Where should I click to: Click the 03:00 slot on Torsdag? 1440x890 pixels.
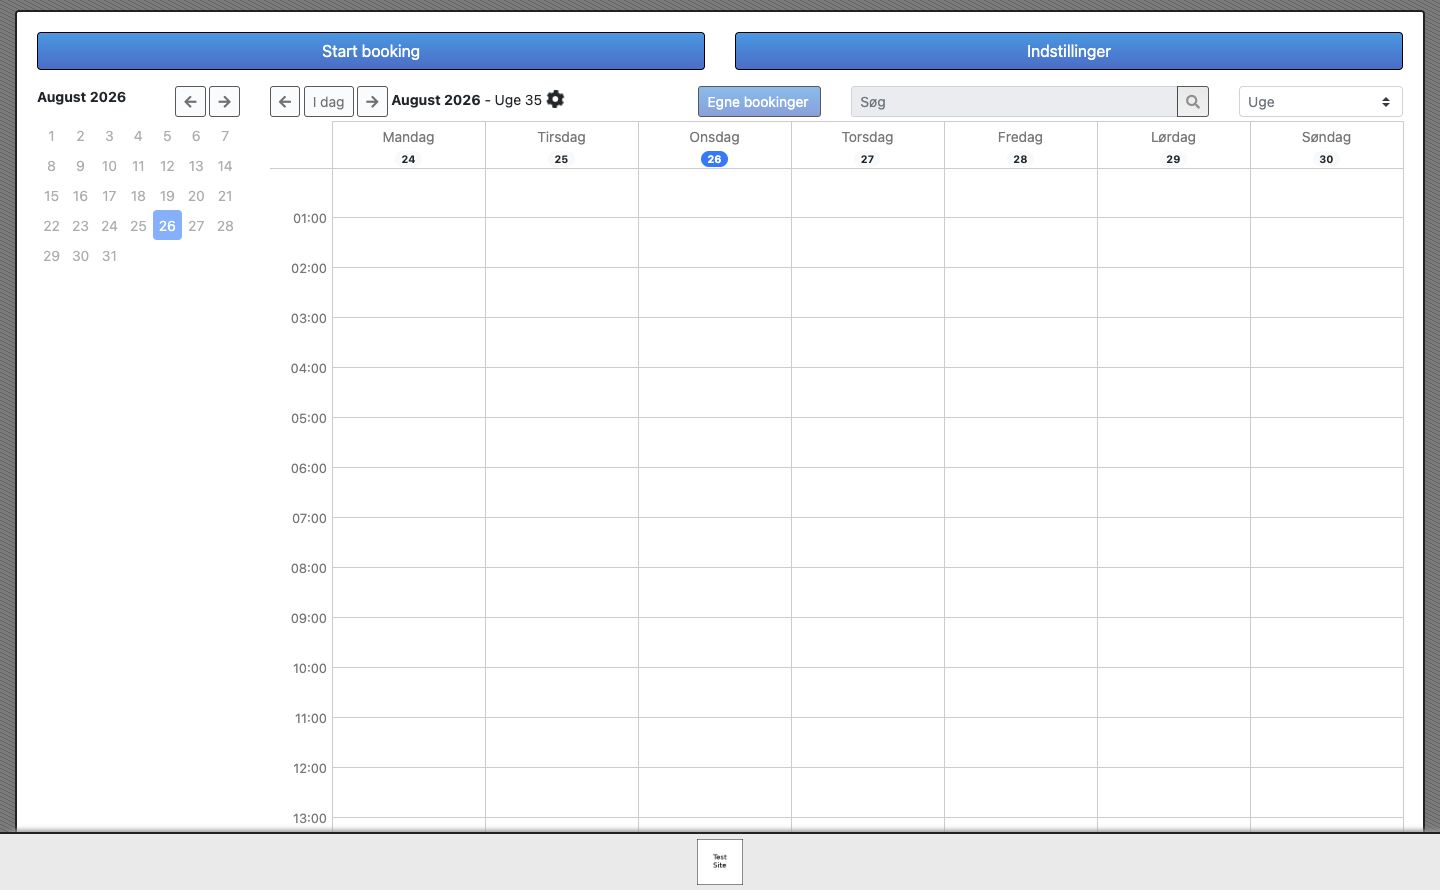coord(867,343)
